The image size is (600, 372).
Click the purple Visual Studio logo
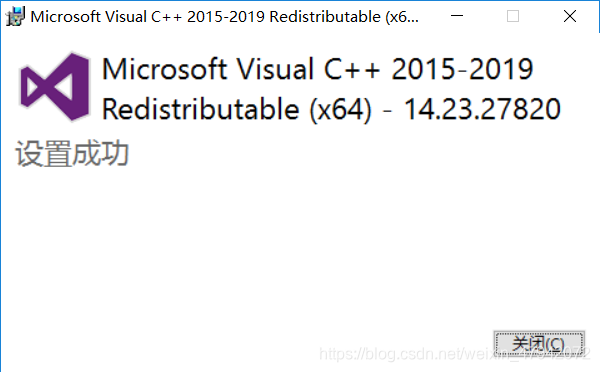55,87
